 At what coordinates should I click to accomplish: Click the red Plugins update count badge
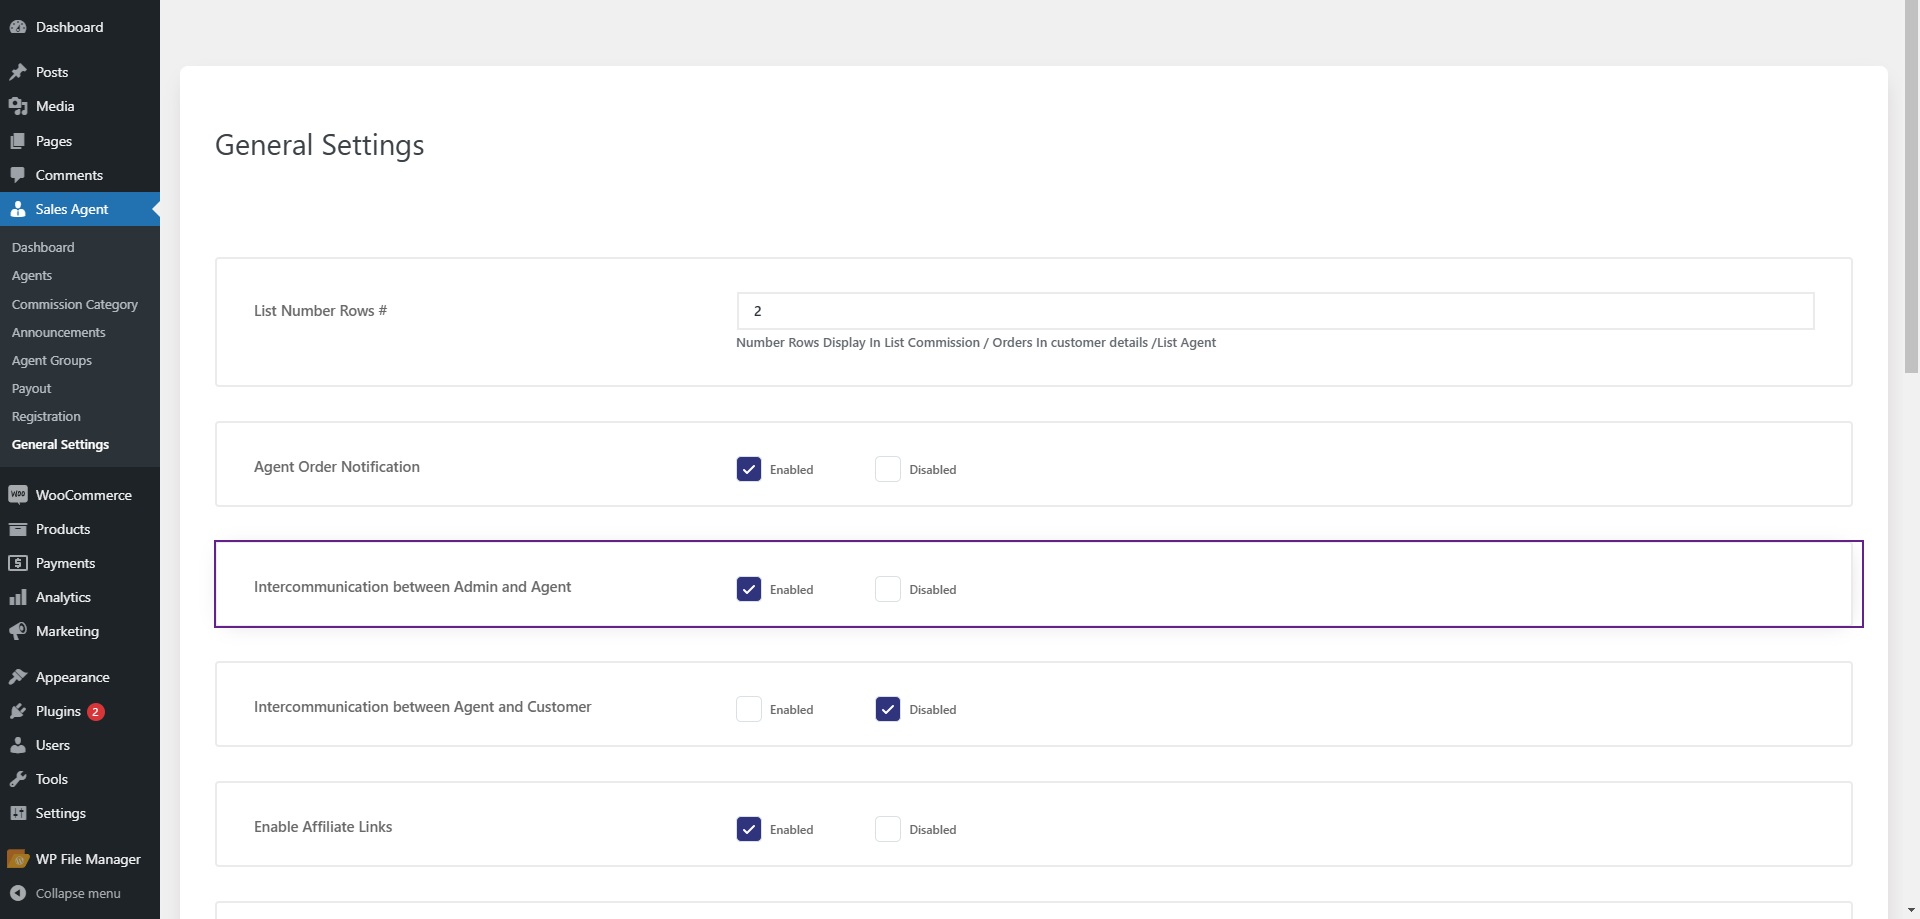pos(96,712)
